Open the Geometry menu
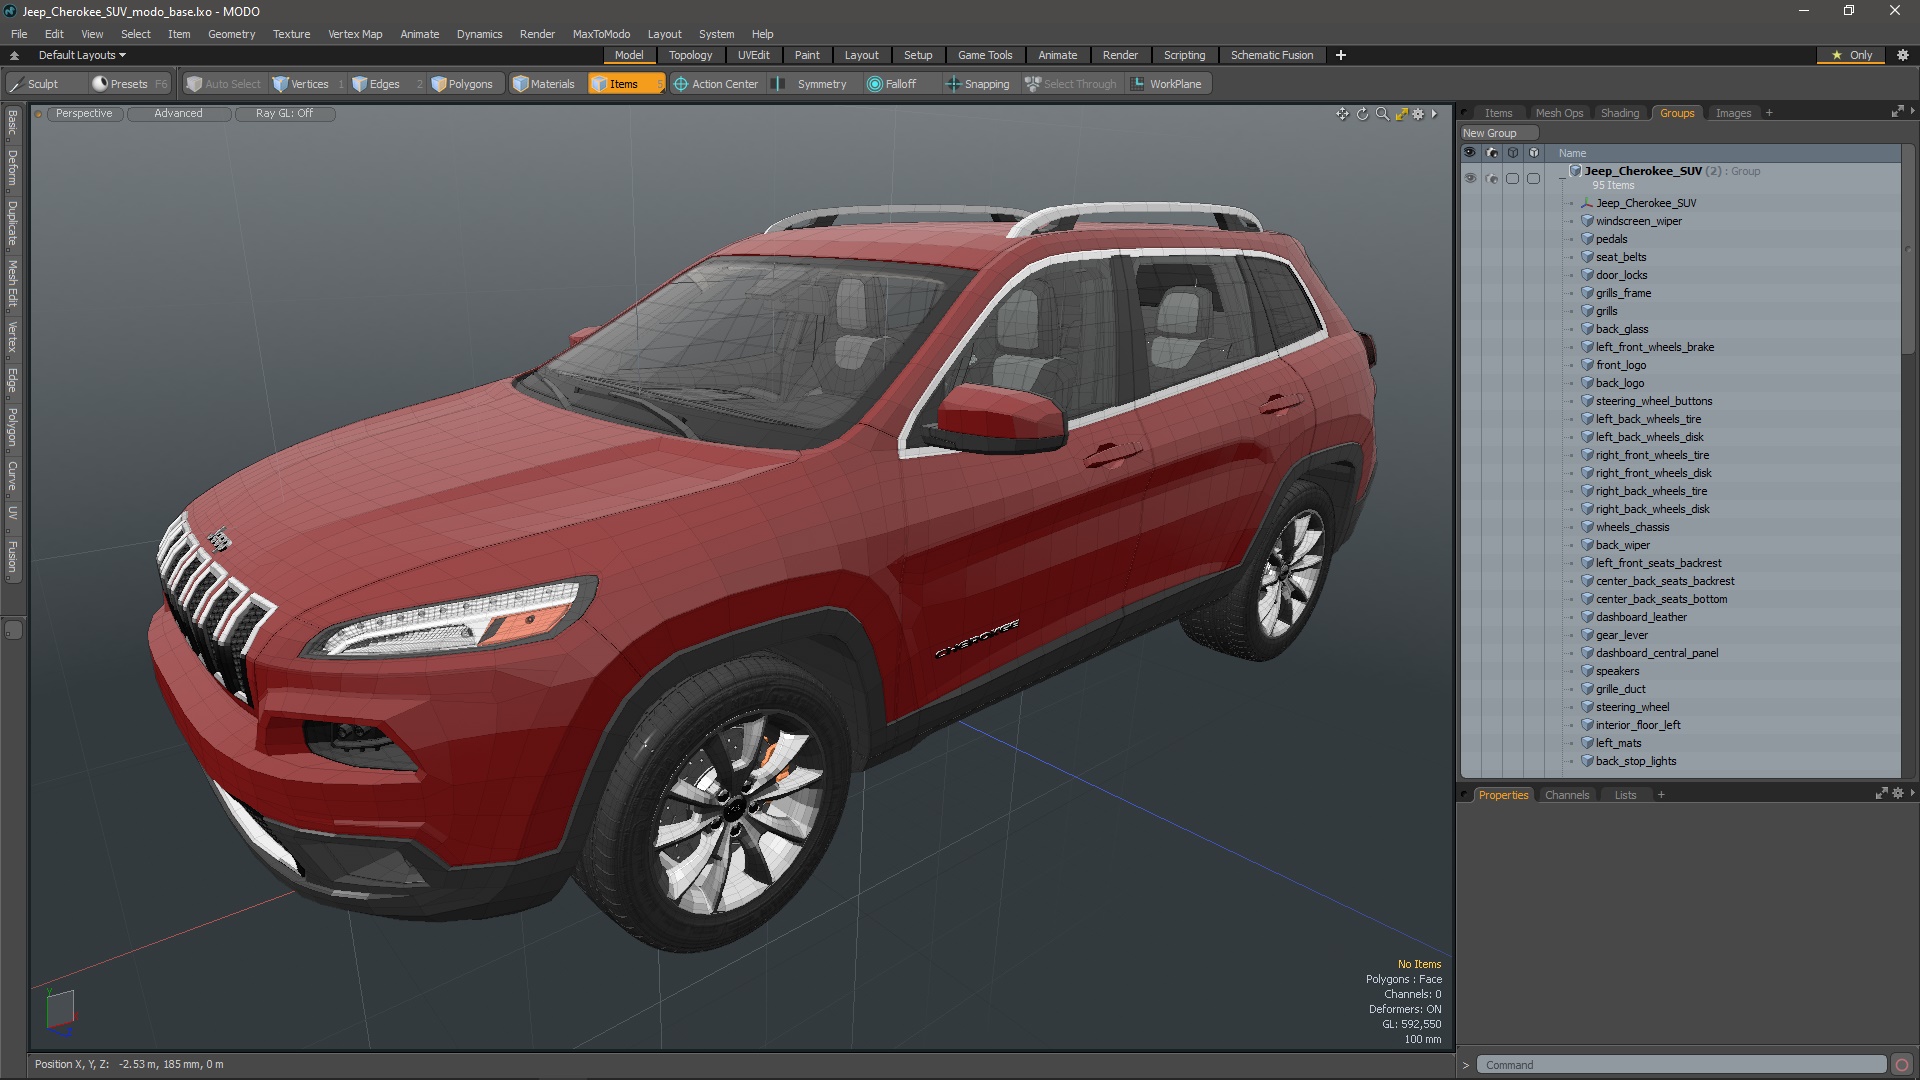Screen dimensions: 1920x1080 pos(231,34)
